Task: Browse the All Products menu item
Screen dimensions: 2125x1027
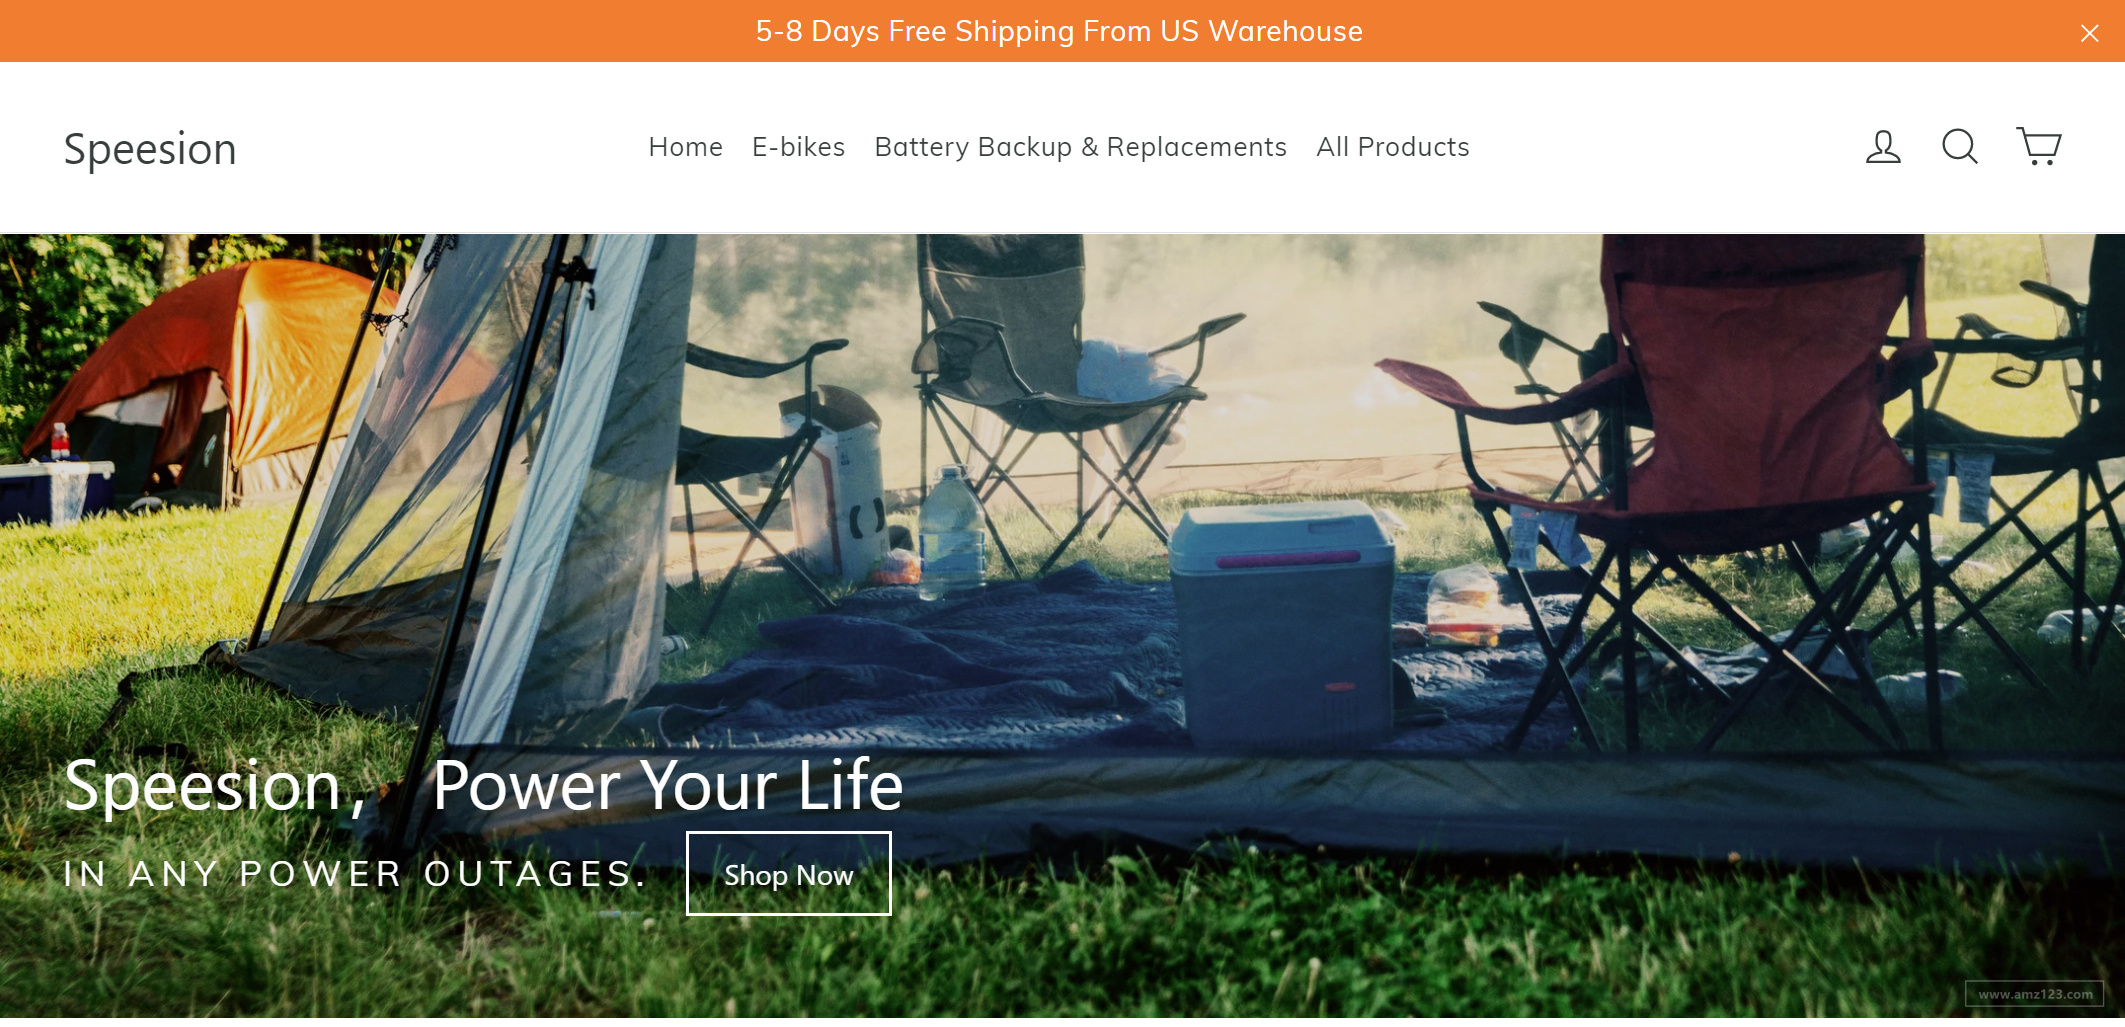Action: point(1392,147)
